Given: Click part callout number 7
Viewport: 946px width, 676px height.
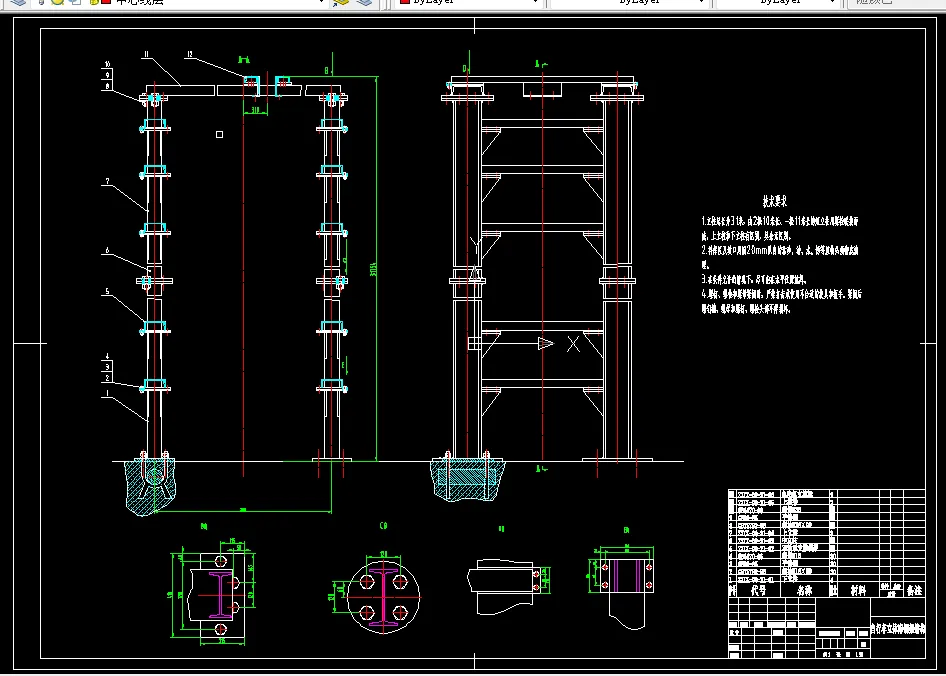Looking at the screenshot, I should pos(106,182).
